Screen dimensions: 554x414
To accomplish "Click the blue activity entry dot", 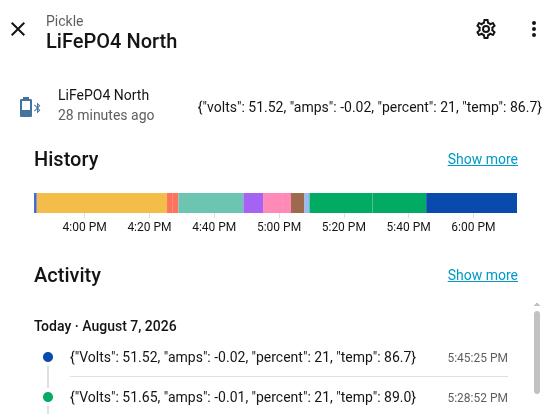I will (48, 357).
